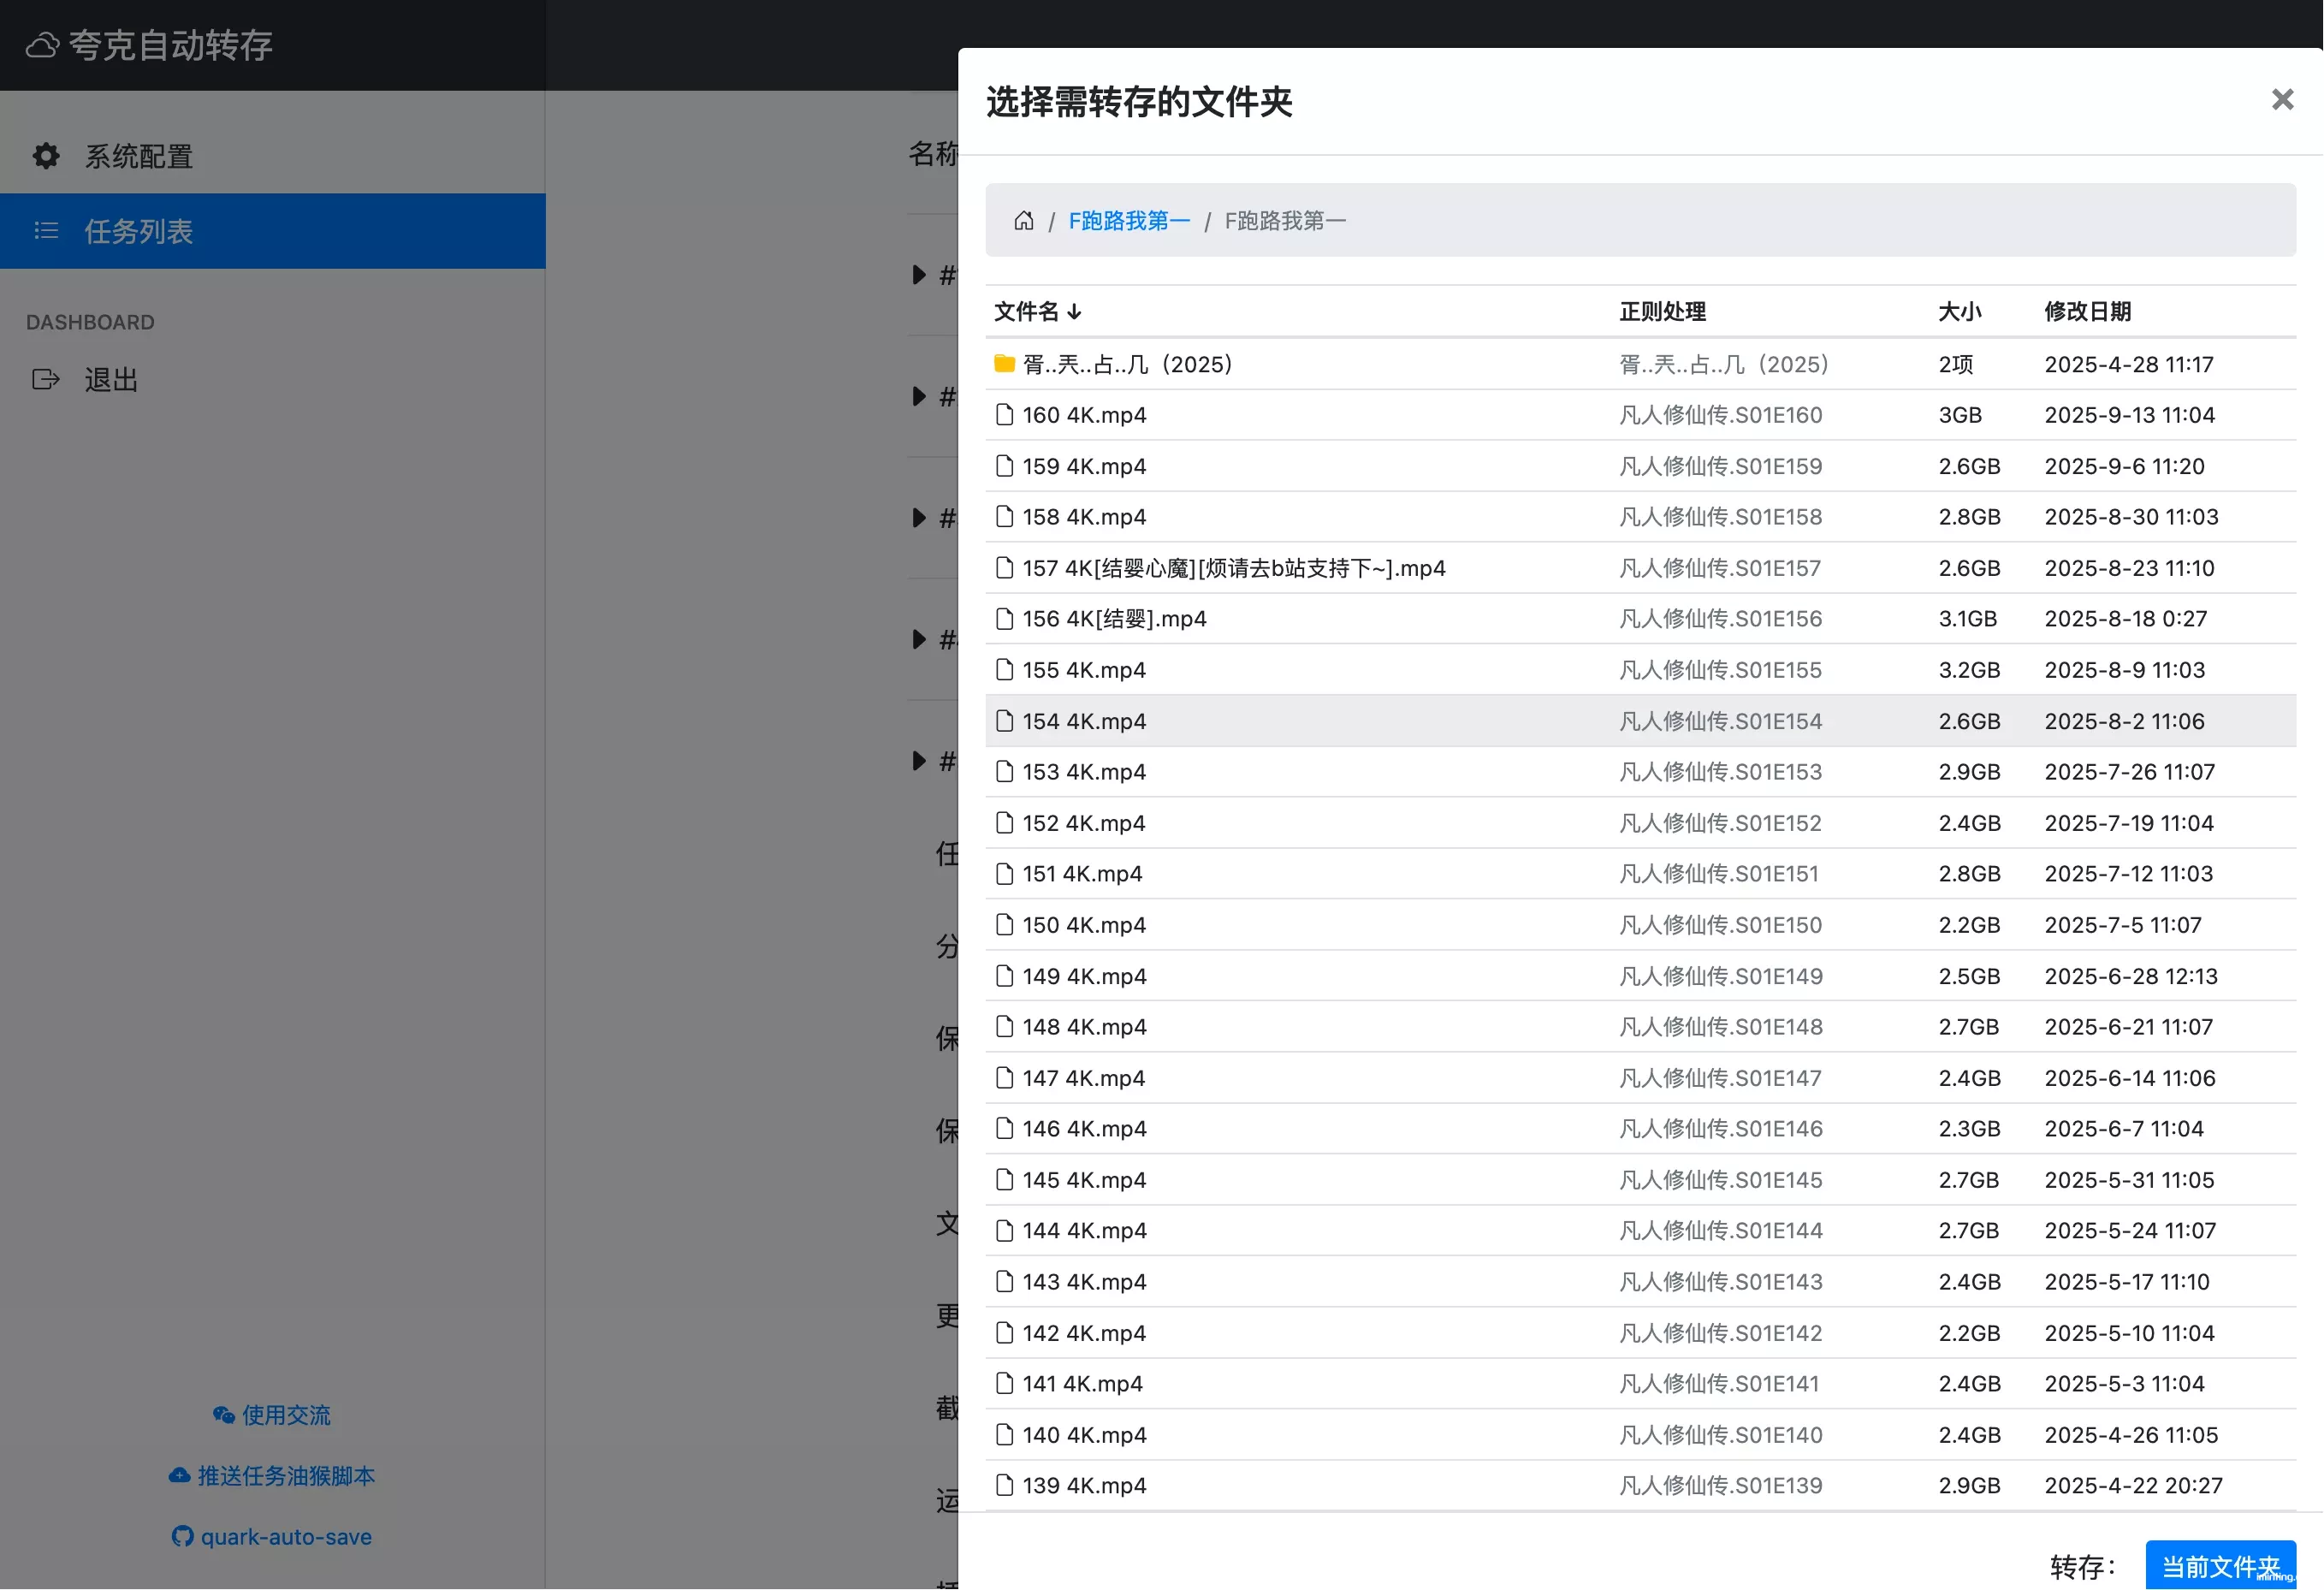The width and height of the screenshot is (2324, 1590).
Task: Click file icon of 158 4K.mp4
Action: (x=1004, y=516)
